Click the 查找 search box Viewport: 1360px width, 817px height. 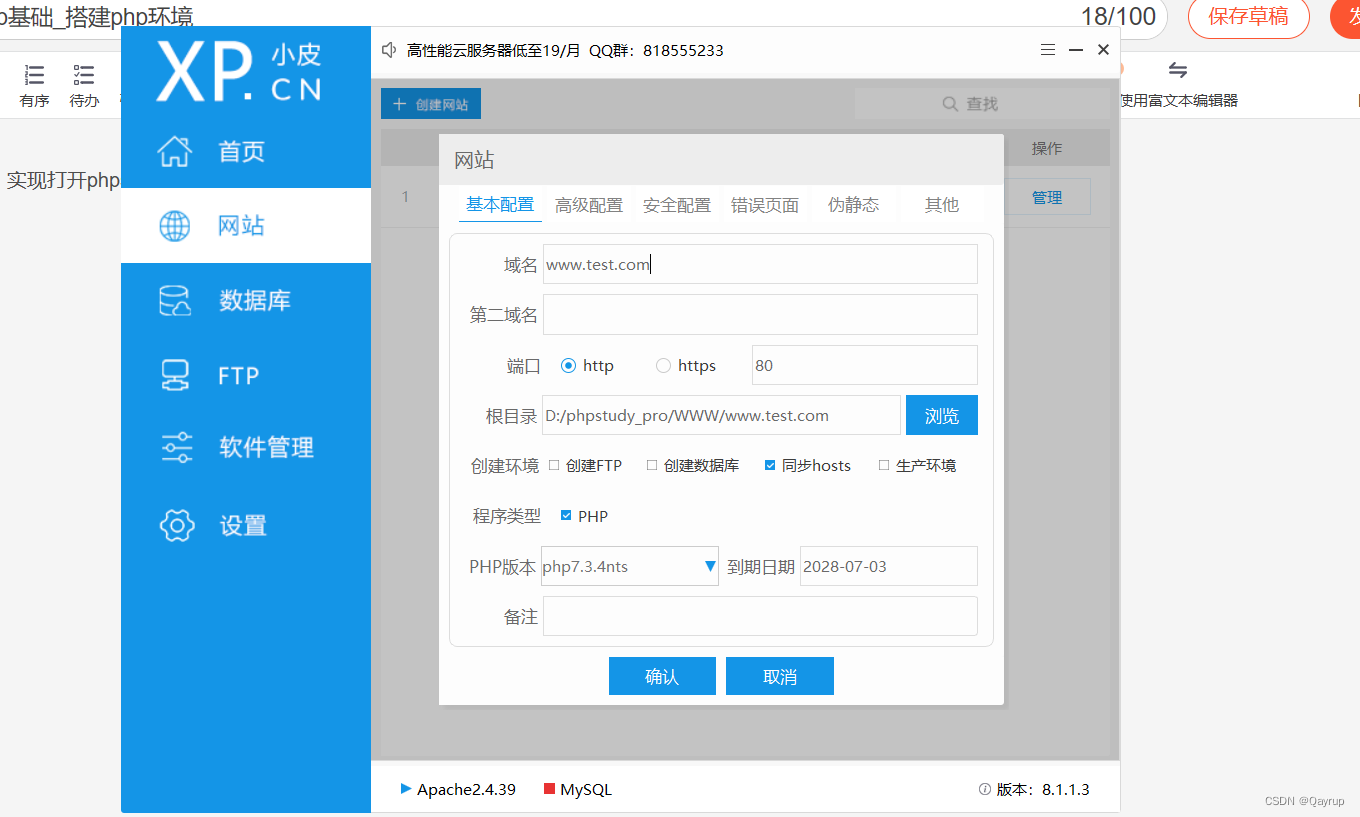click(x=982, y=104)
